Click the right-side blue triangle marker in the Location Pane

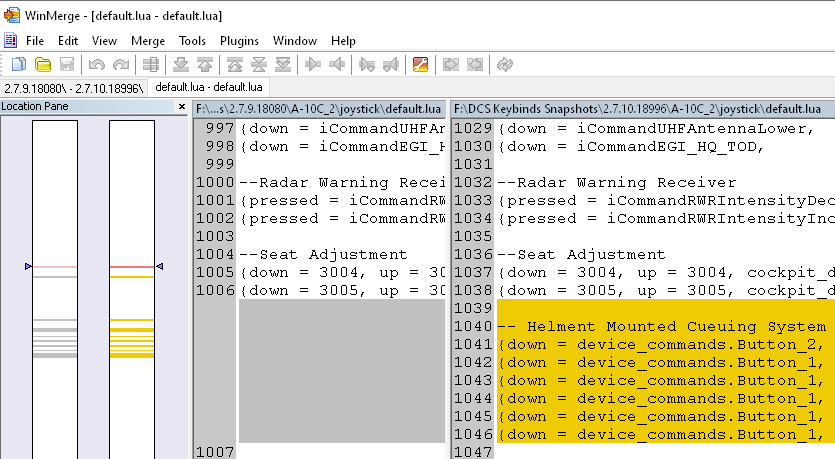pos(159,266)
